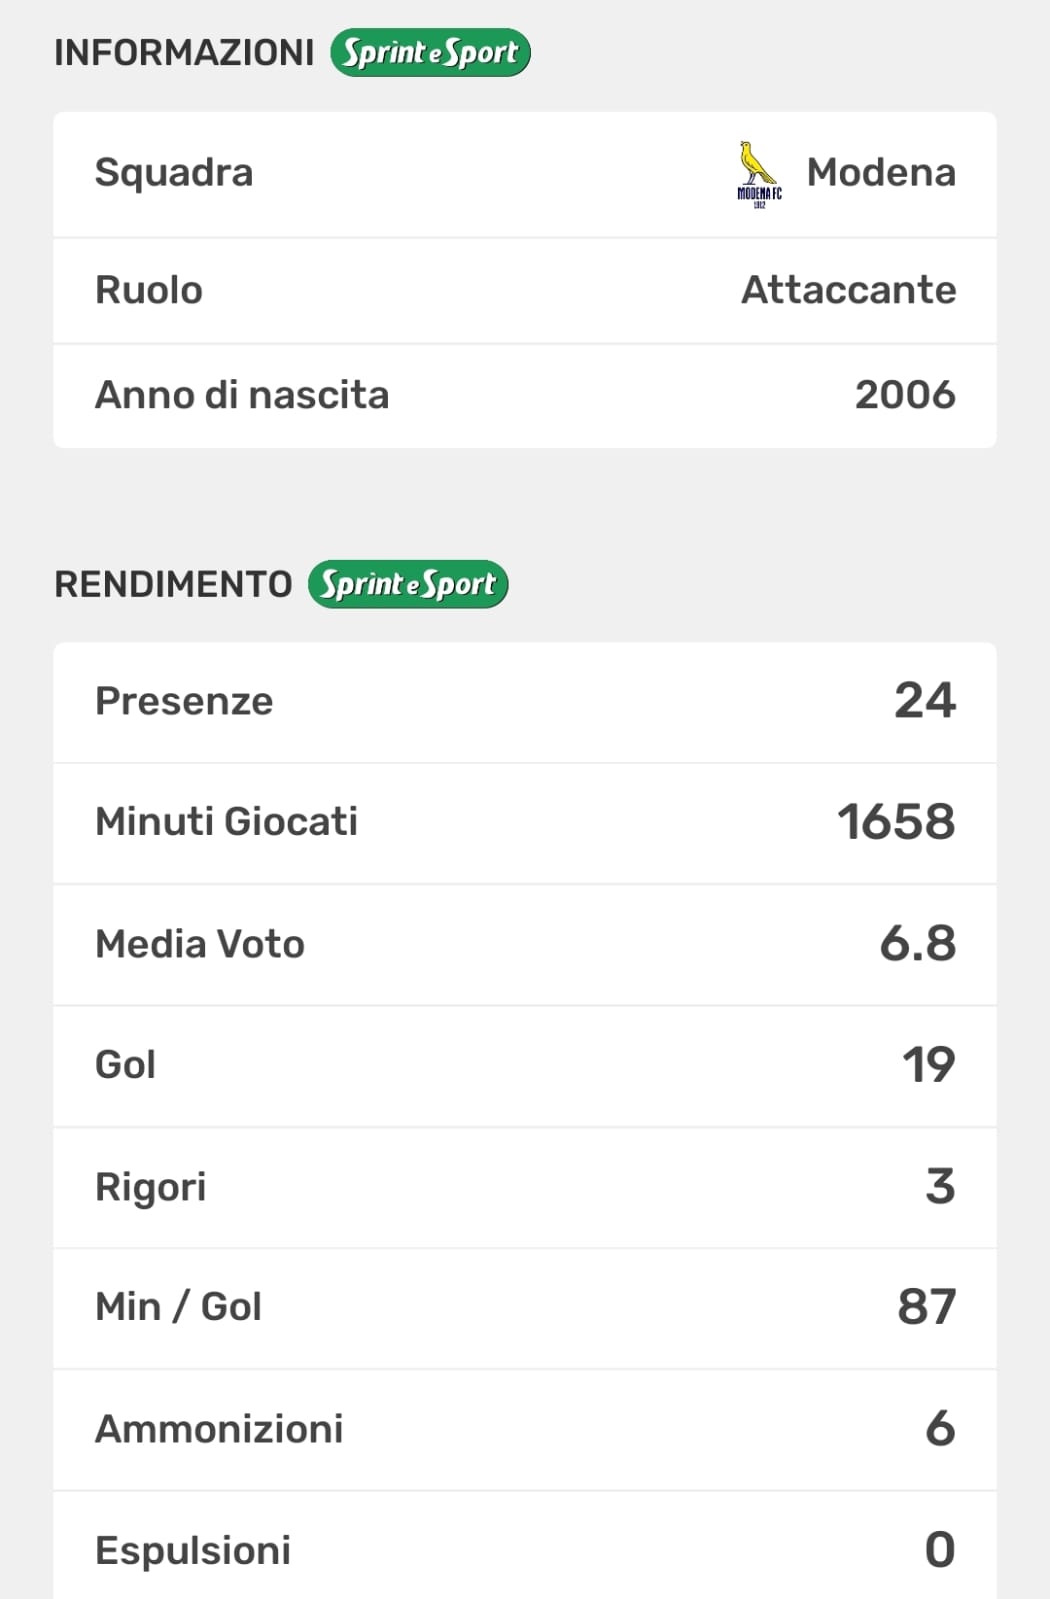Click the RENDIMENTO section heading

173,584
